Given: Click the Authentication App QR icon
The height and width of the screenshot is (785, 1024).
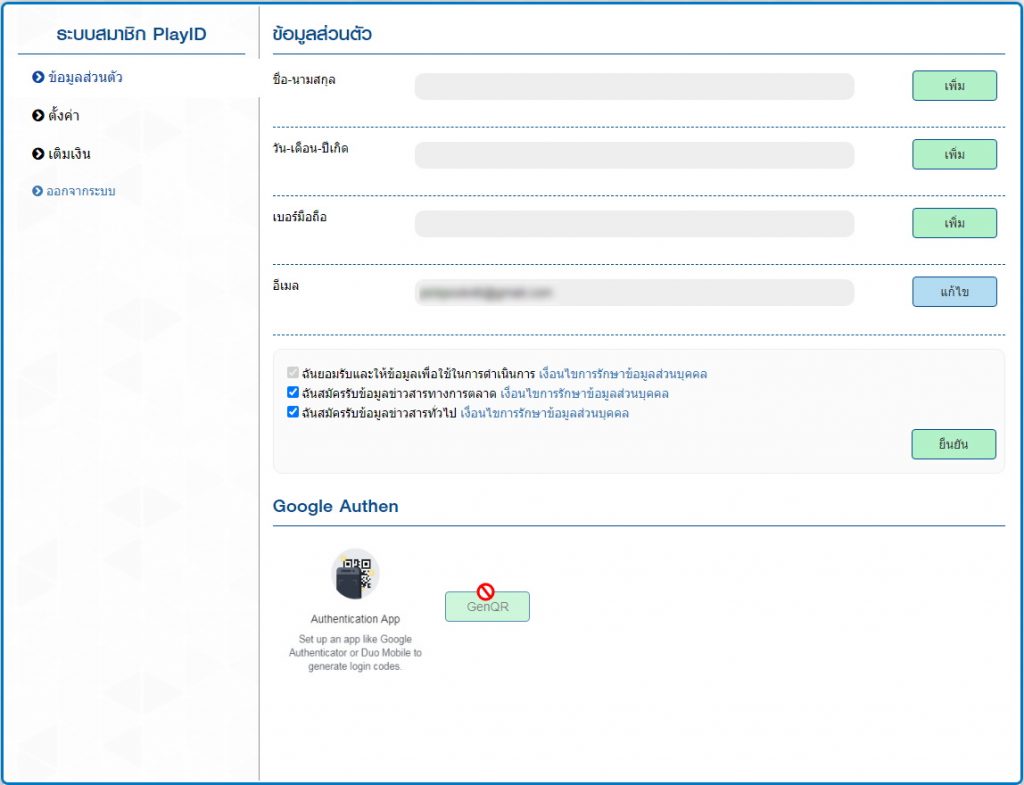Looking at the screenshot, I should (x=355, y=574).
